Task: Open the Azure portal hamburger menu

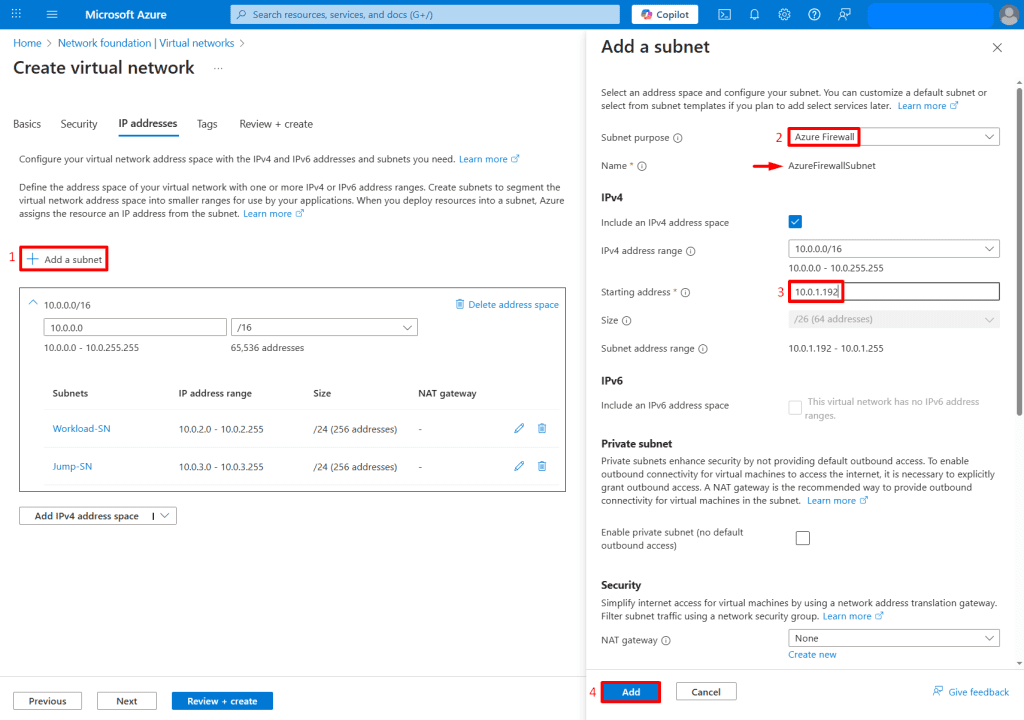Action: tap(52, 14)
